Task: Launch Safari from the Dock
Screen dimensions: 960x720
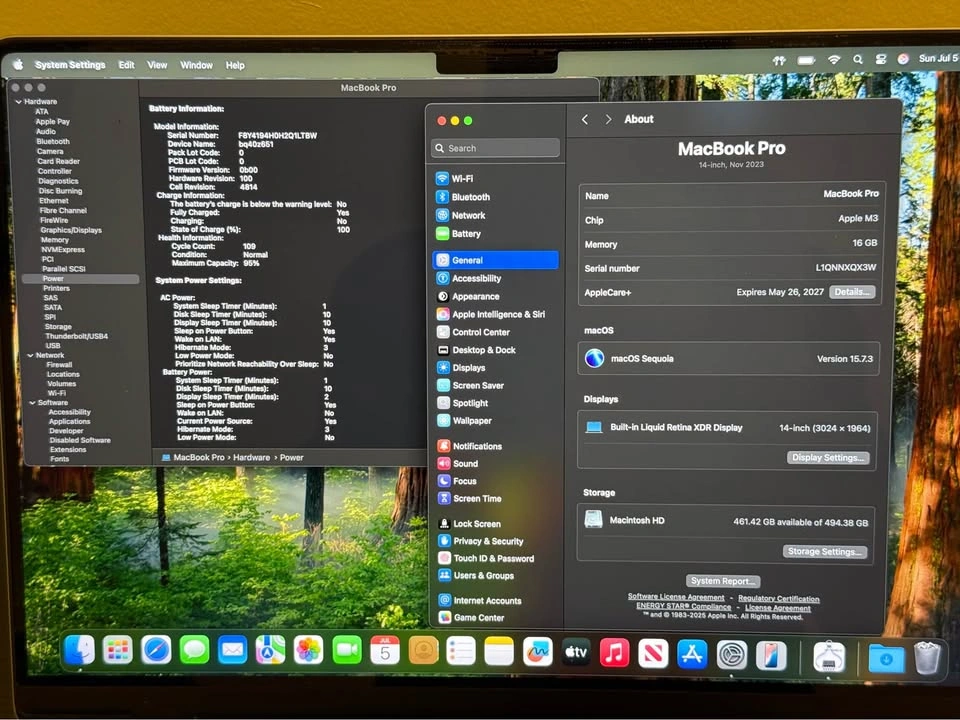Action: click(156, 650)
